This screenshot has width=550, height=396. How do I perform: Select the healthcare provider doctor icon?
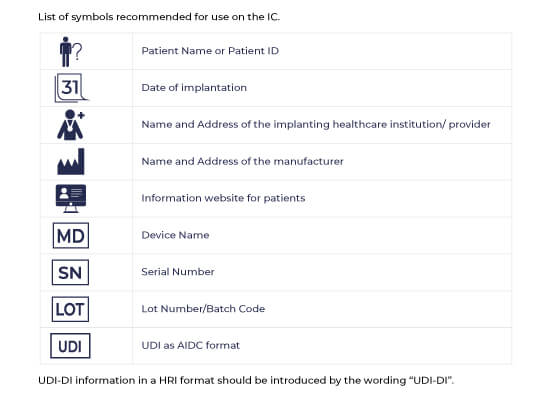click(71, 125)
